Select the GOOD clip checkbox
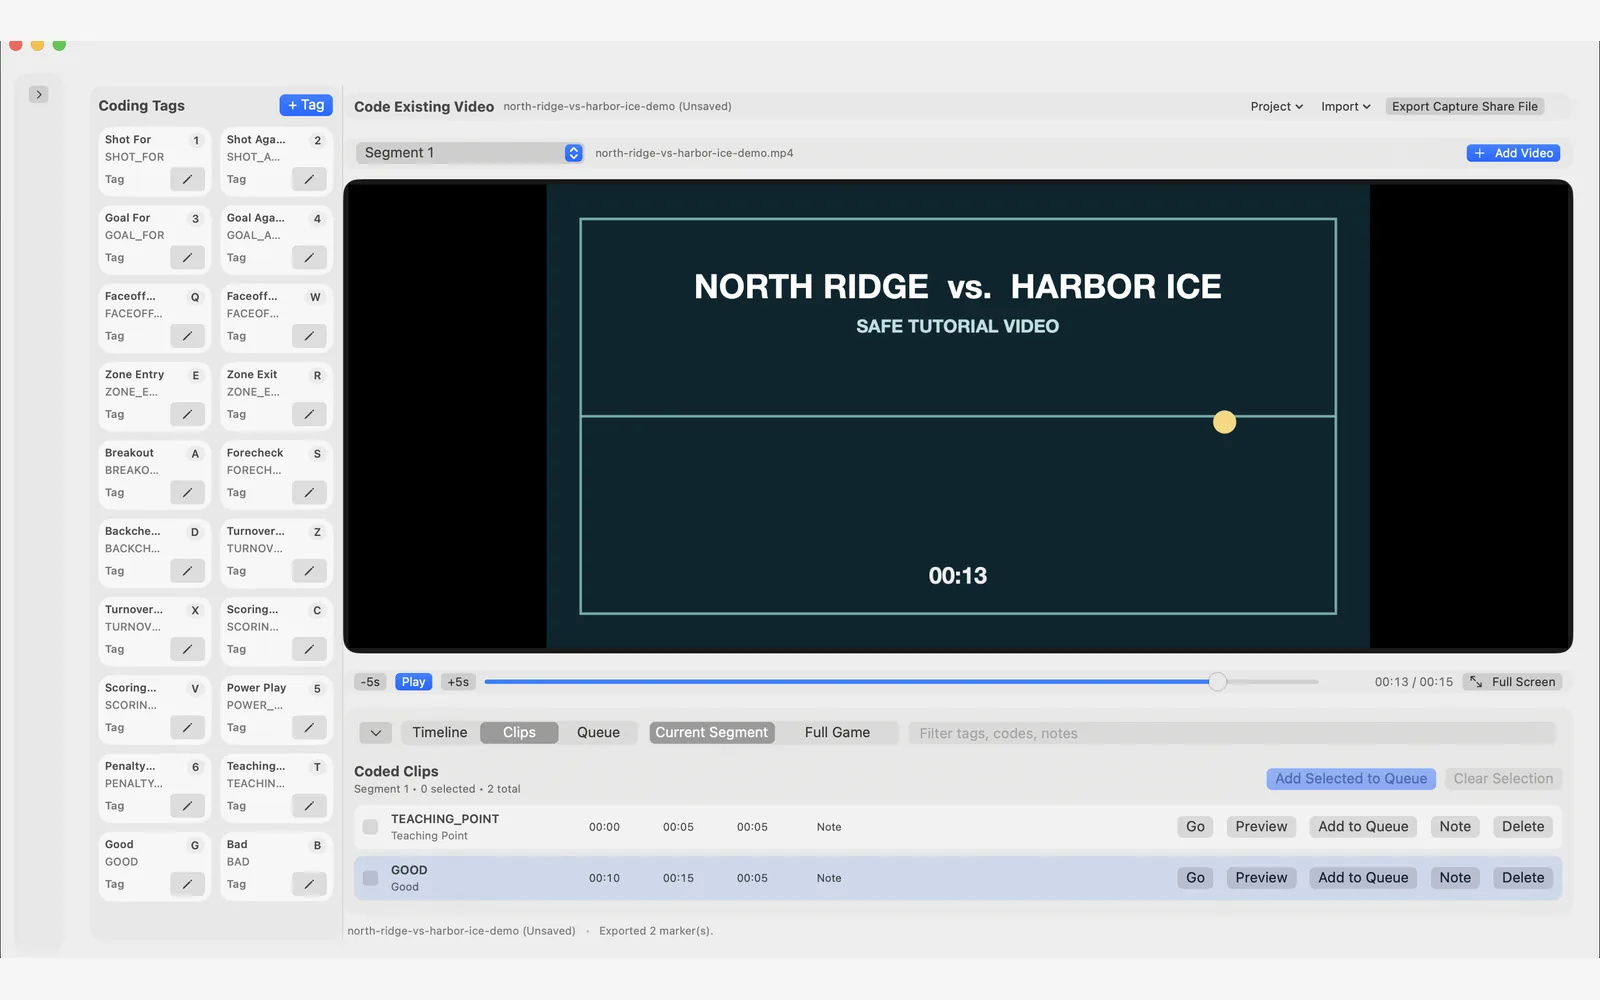Screen dimensions: 1600x1000 [x=370, y=878]
